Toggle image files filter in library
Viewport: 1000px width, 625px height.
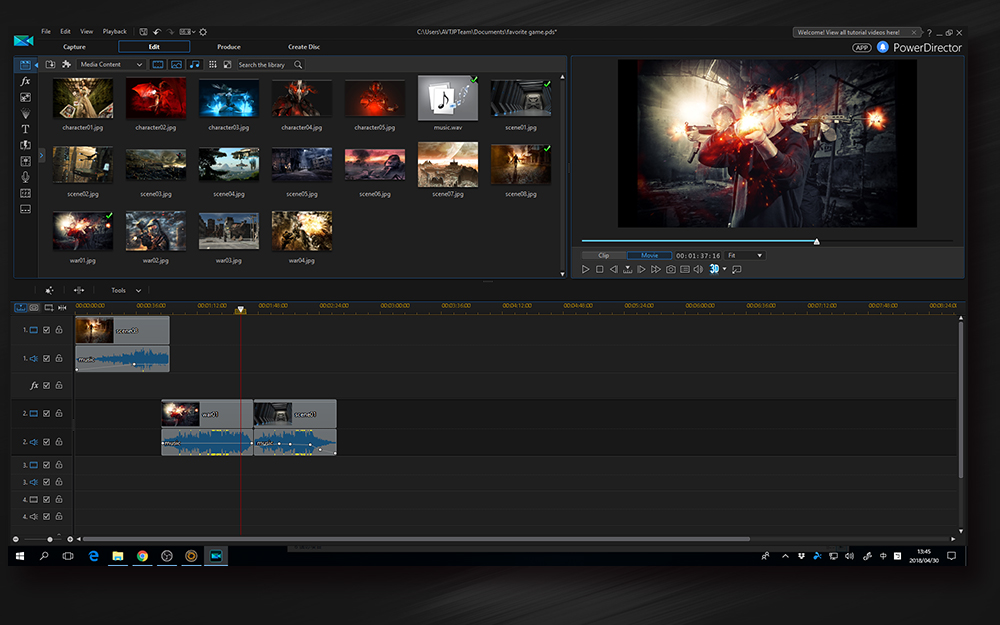[x=177, y=64]
